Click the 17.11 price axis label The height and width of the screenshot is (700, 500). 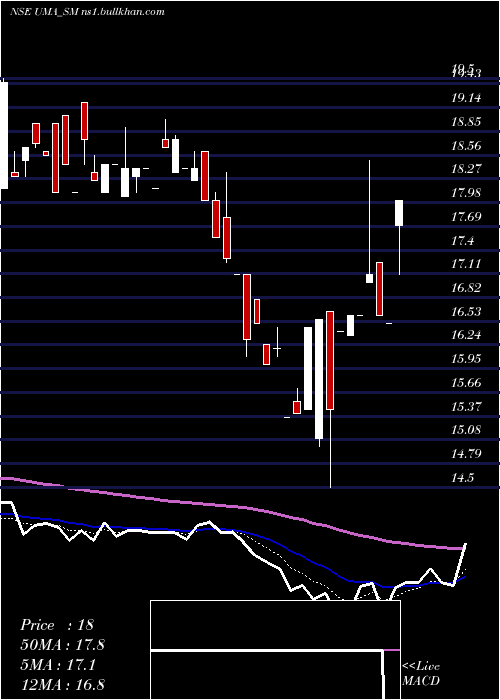(x=466, y=264)
